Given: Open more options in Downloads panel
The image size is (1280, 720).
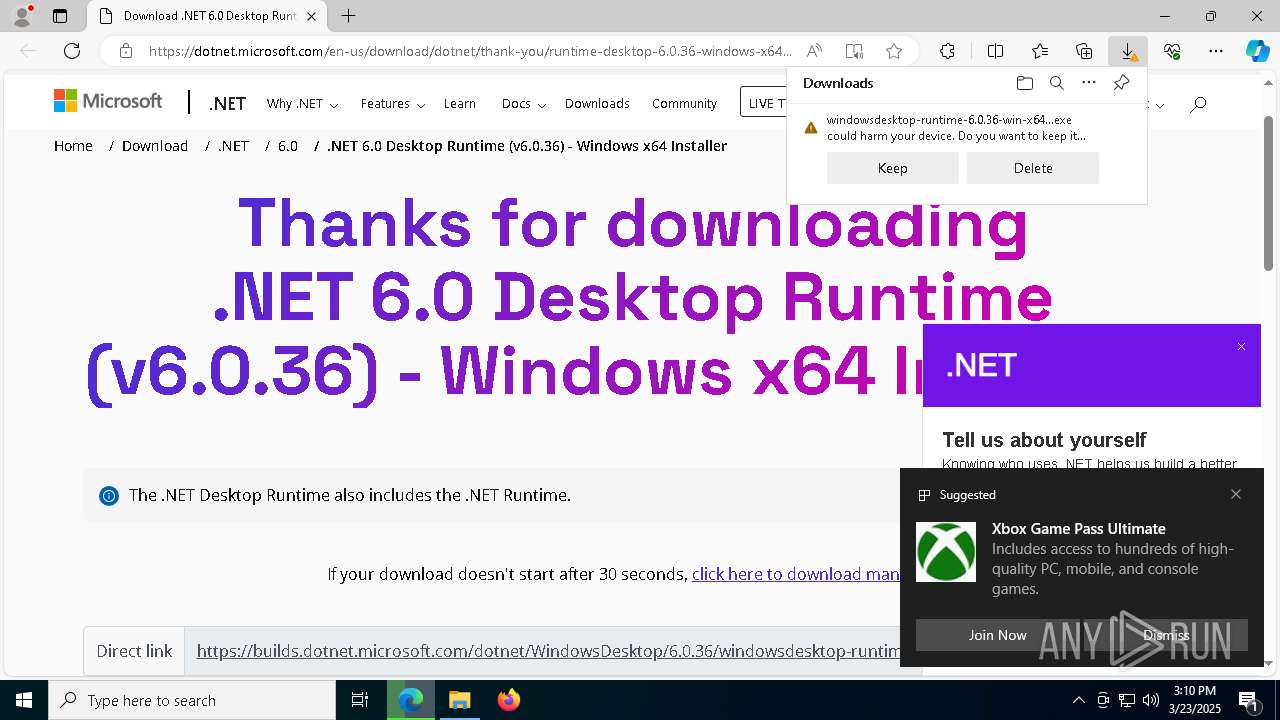Looking at the screenshot, I should 1089,83.
